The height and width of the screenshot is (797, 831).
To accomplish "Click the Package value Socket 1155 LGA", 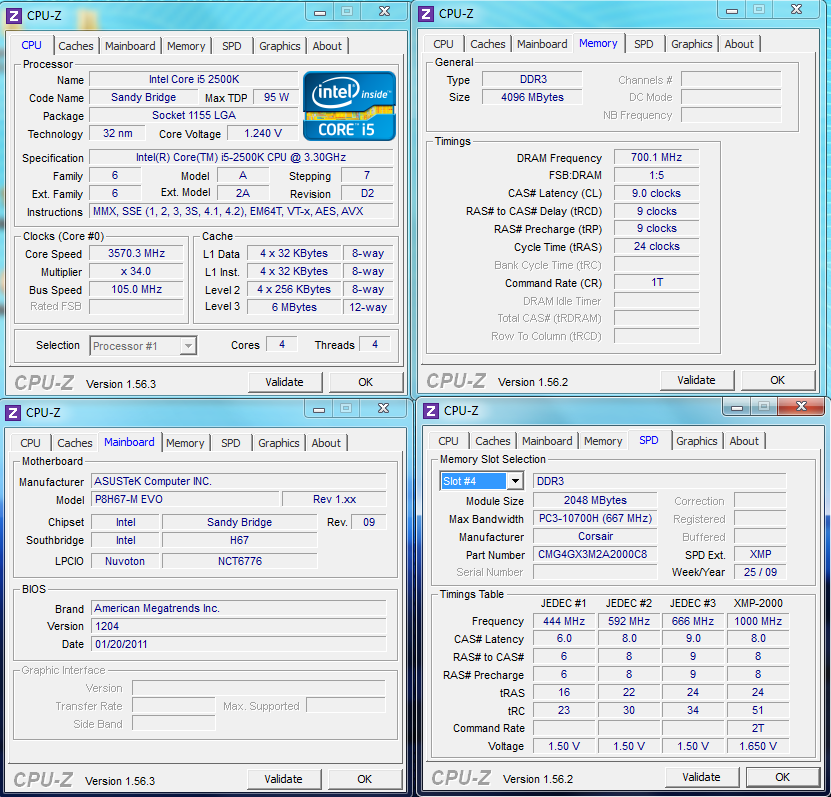I will click(x=193, y=116).
